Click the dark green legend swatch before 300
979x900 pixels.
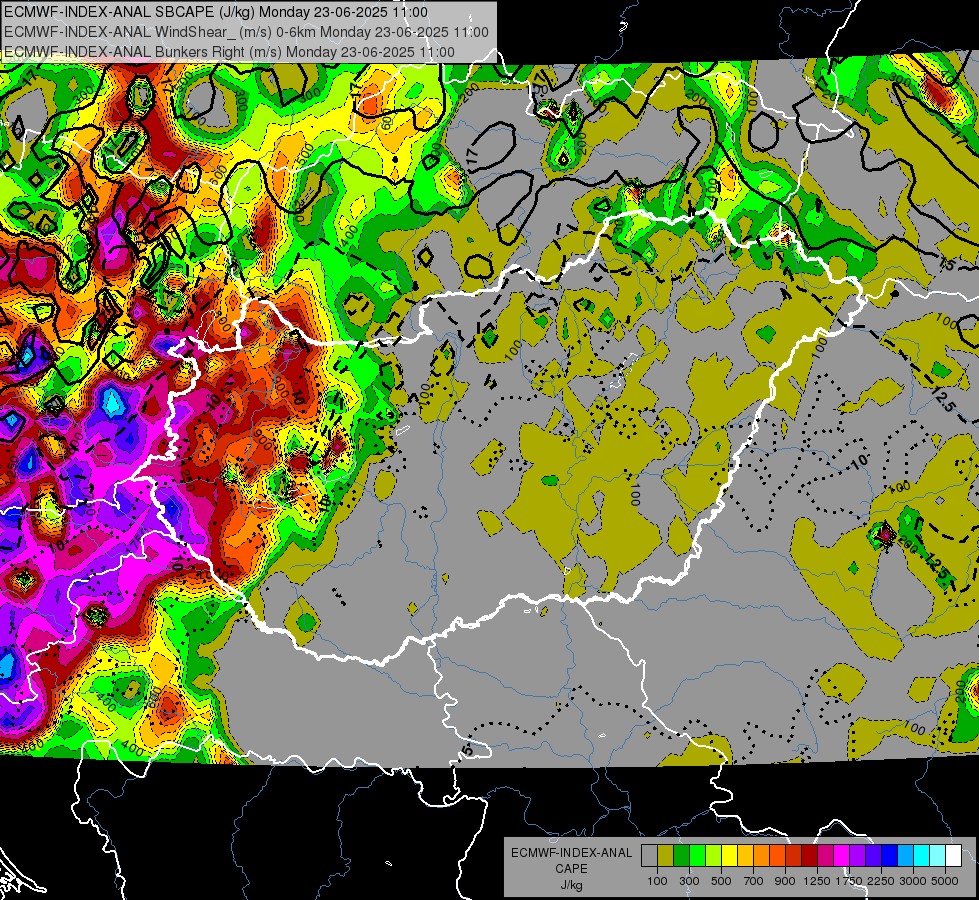[681, 855]
